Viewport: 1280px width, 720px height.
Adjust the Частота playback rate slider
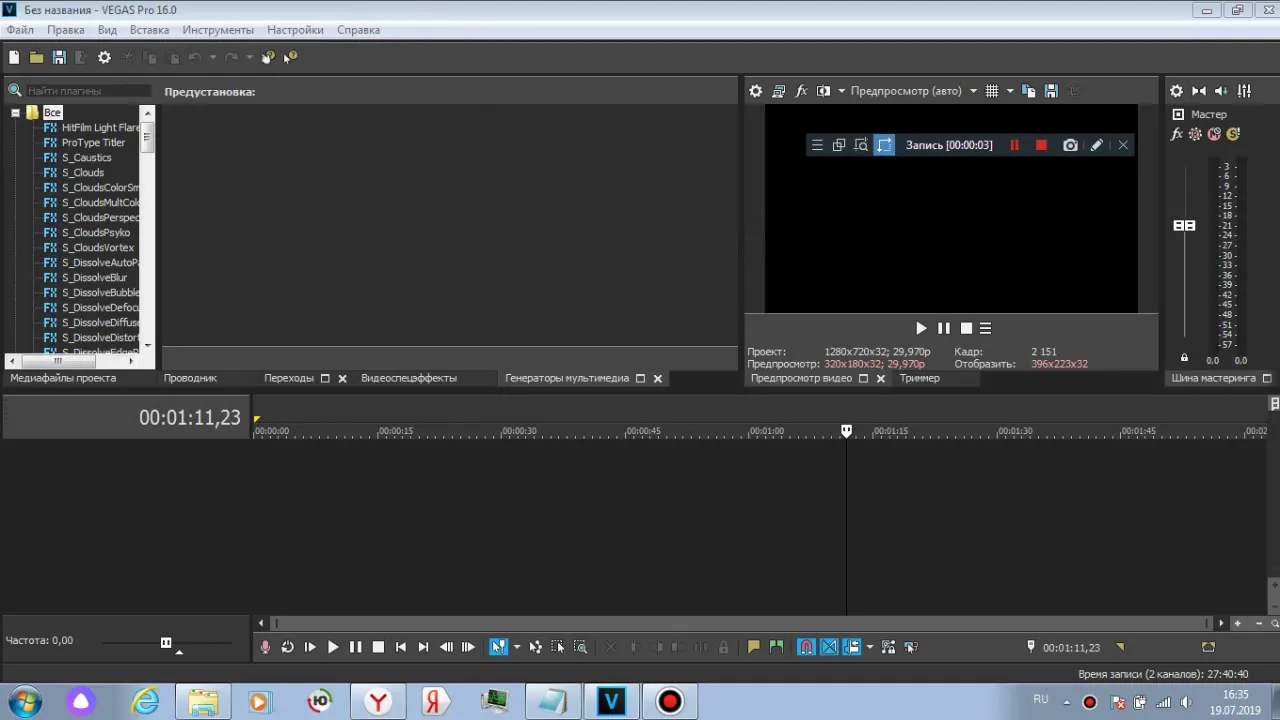tap(166, 643)
